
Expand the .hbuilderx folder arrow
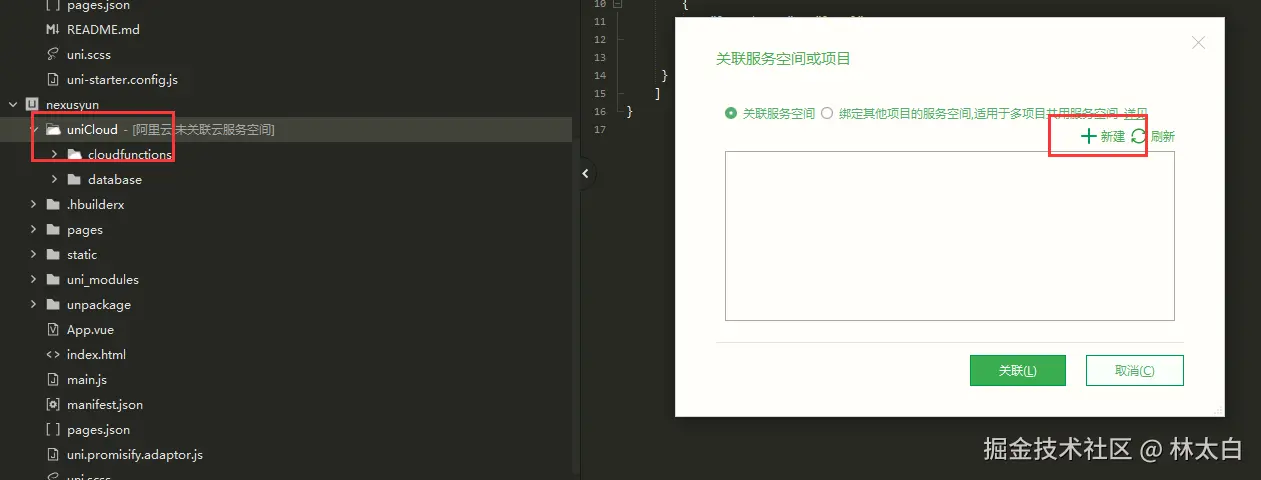click(x=34, y=204)
